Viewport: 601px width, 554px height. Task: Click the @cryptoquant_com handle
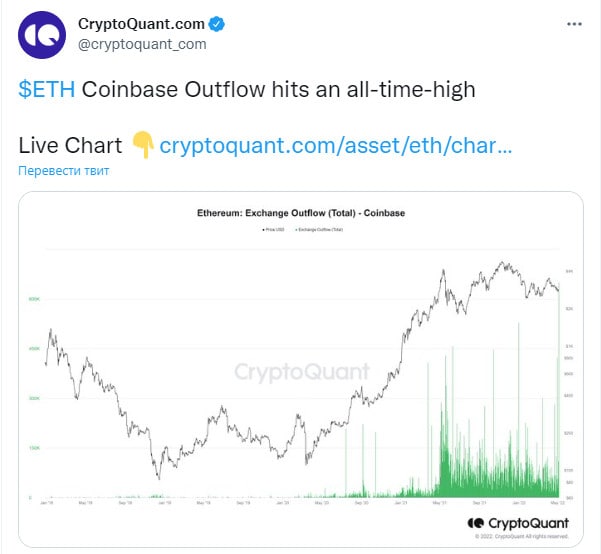coord(142,44)
